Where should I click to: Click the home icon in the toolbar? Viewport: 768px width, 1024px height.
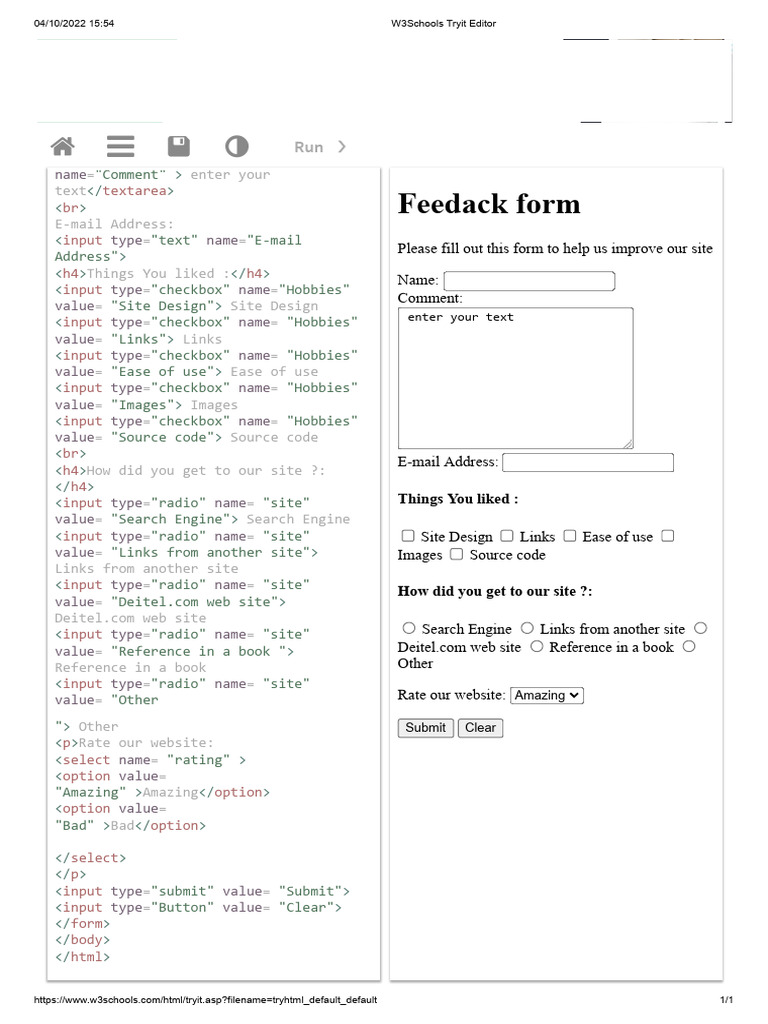(x=63, y=147)
